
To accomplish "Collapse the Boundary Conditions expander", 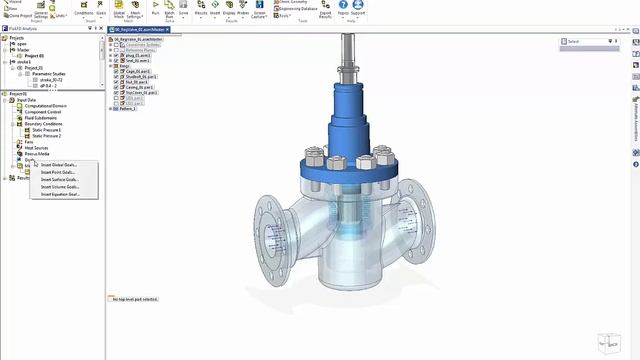I will click(x=13, y=124).
